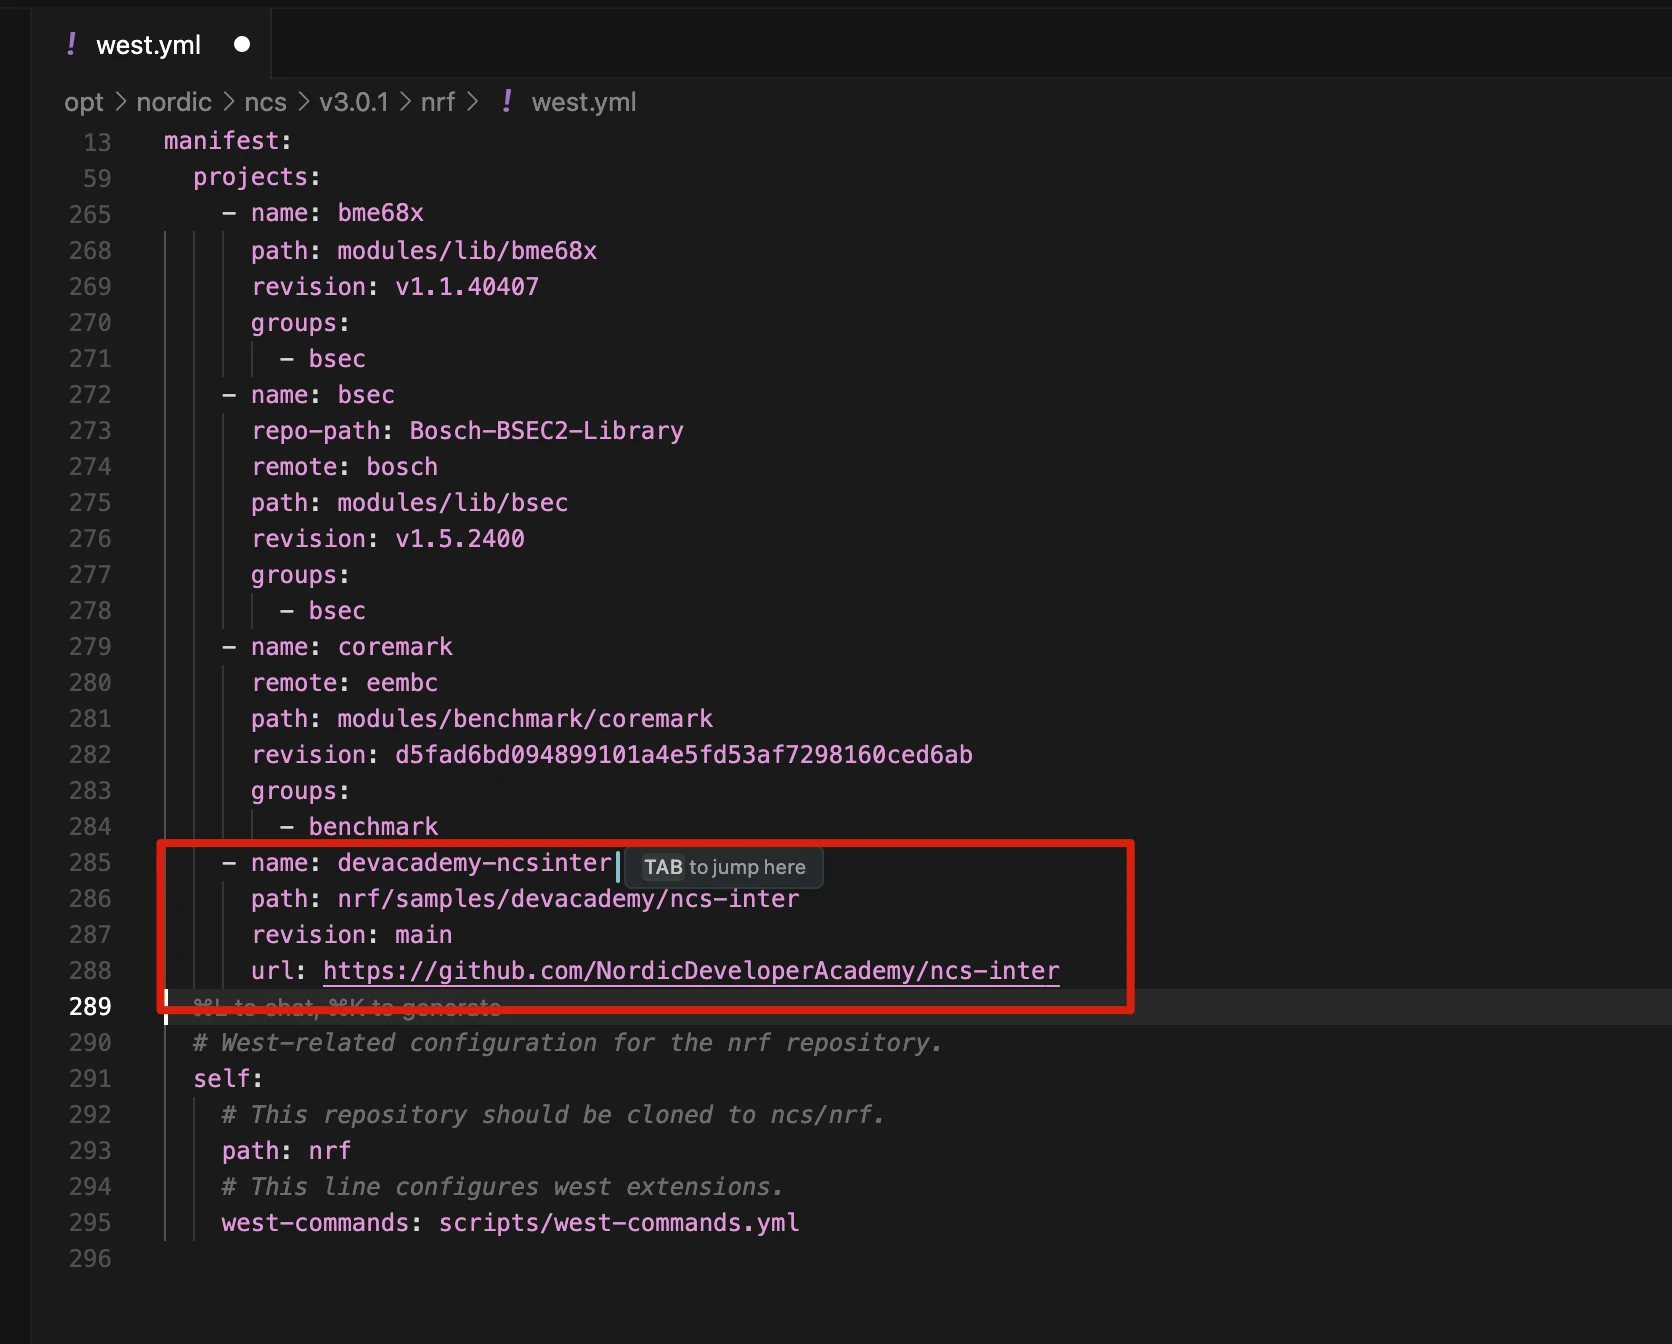Click the coremark revision hash value
1672x1344 pixels.
coord(683,755)
